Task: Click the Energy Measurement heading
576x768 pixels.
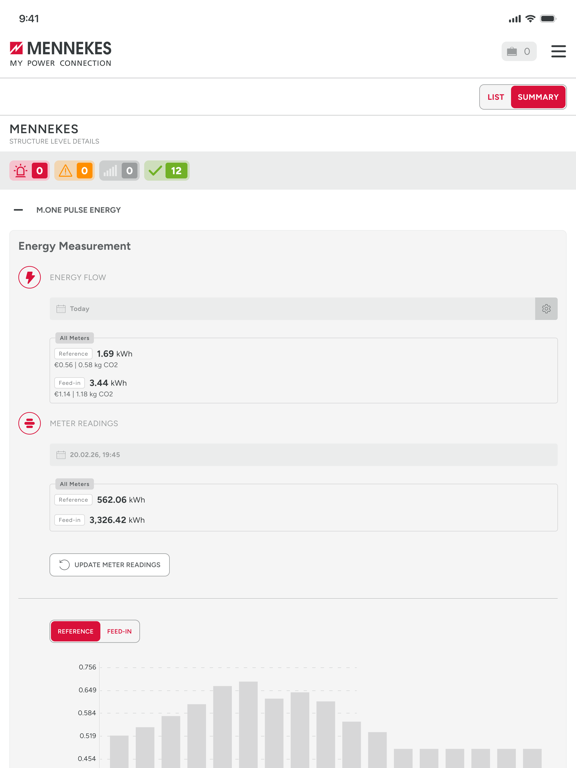Action: click(x=74, y=246)
